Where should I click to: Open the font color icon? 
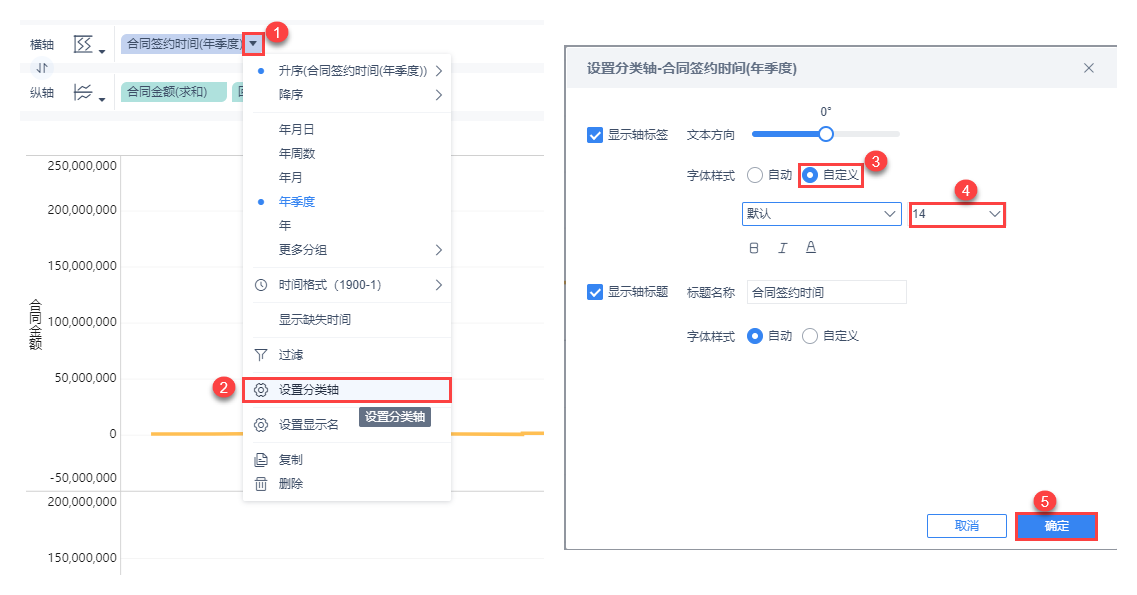coord(811,247)
